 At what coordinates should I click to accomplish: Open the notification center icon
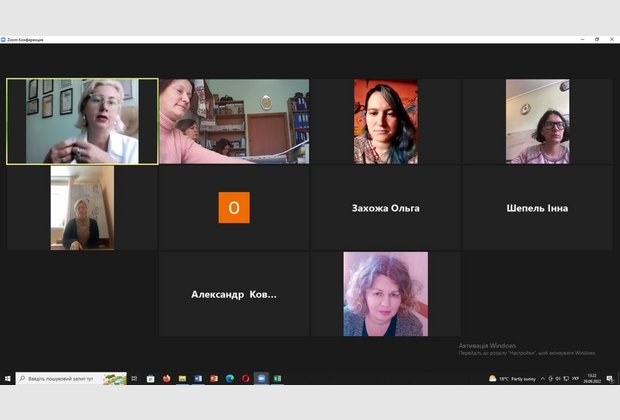click(x=610, y=379)
